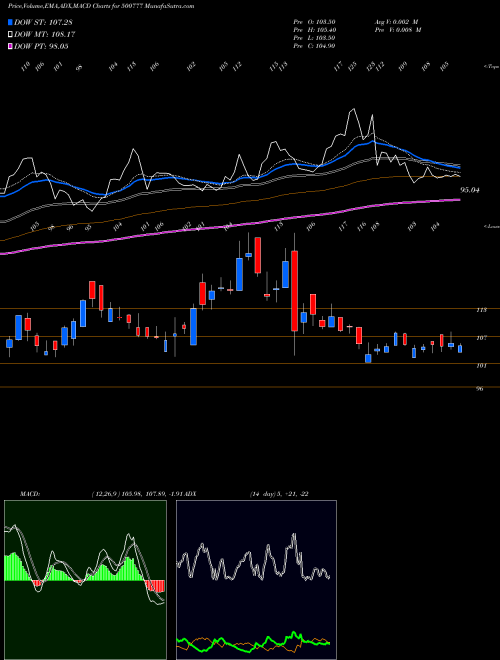Image resolution: width=500 pixels, height=660 pixels.
Task: Click inside the dark blue ADX chart panel
Action: pos(256,580)
